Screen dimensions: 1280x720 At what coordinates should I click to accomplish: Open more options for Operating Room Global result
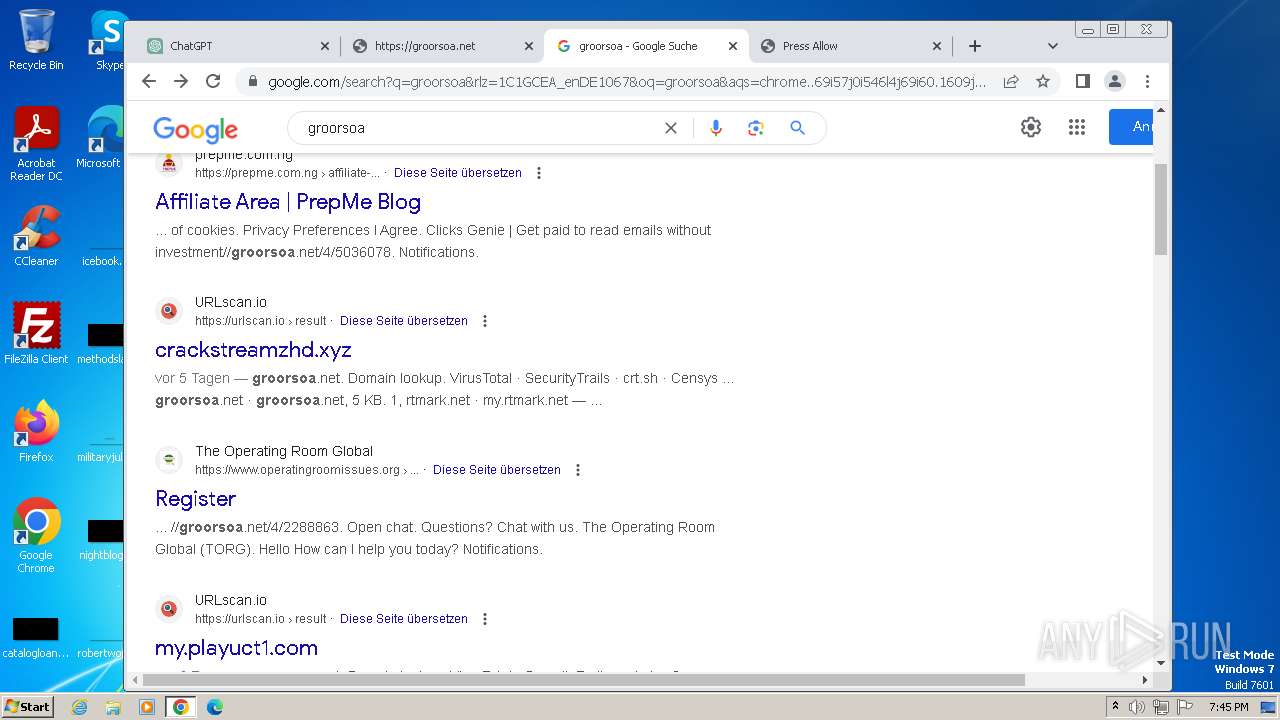(578, 470)
